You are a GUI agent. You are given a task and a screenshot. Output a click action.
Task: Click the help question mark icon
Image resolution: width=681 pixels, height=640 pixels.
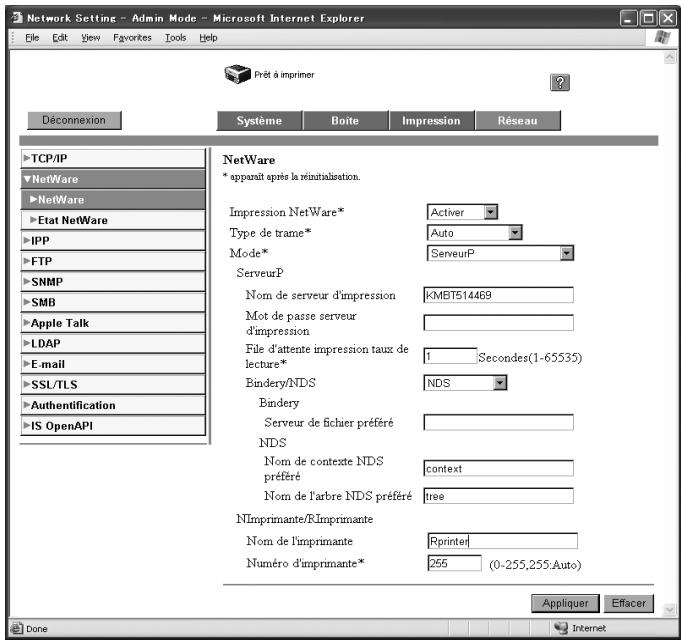(x=560, y=82)
